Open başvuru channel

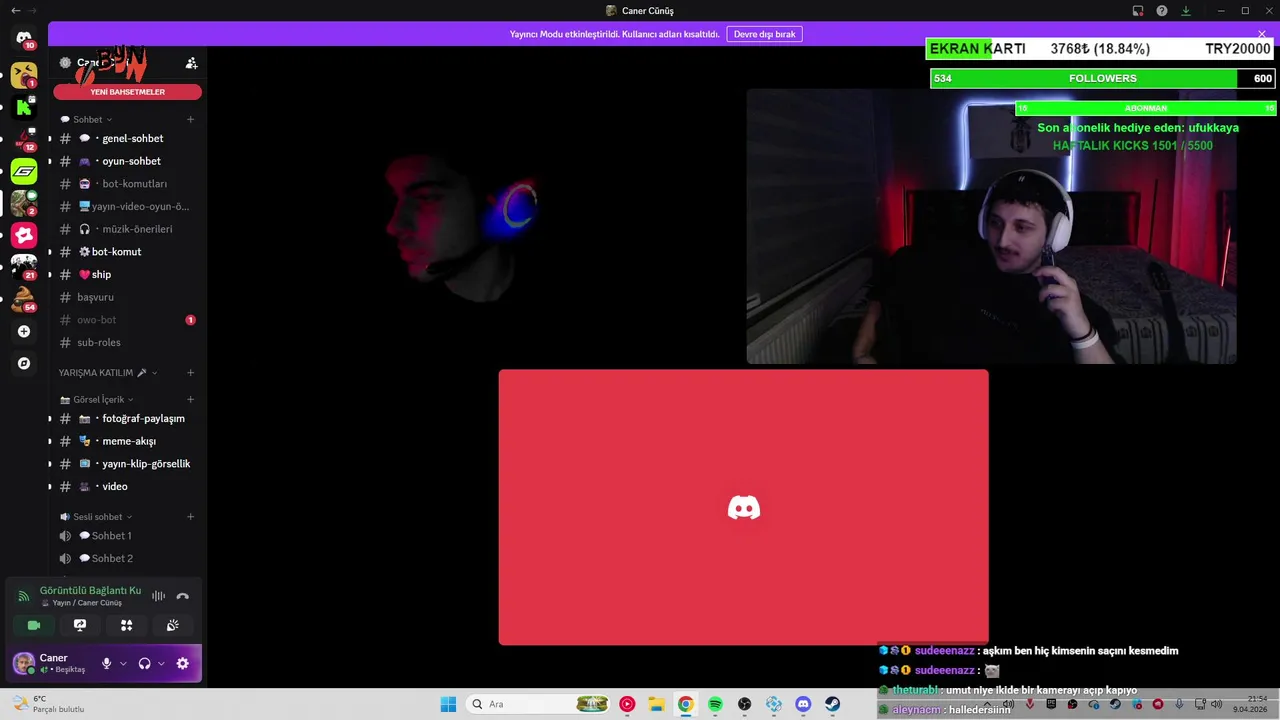[128, 297]
